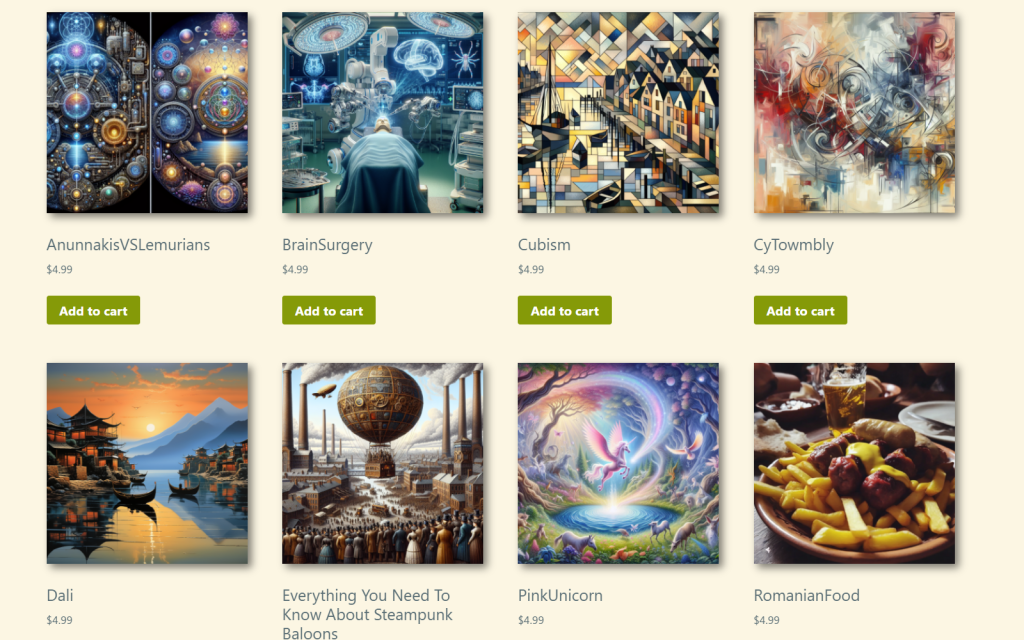Viewport: 1024px width, 640px height.
Task: Follow the Cubism title link
Action: [x=544, y=245]
